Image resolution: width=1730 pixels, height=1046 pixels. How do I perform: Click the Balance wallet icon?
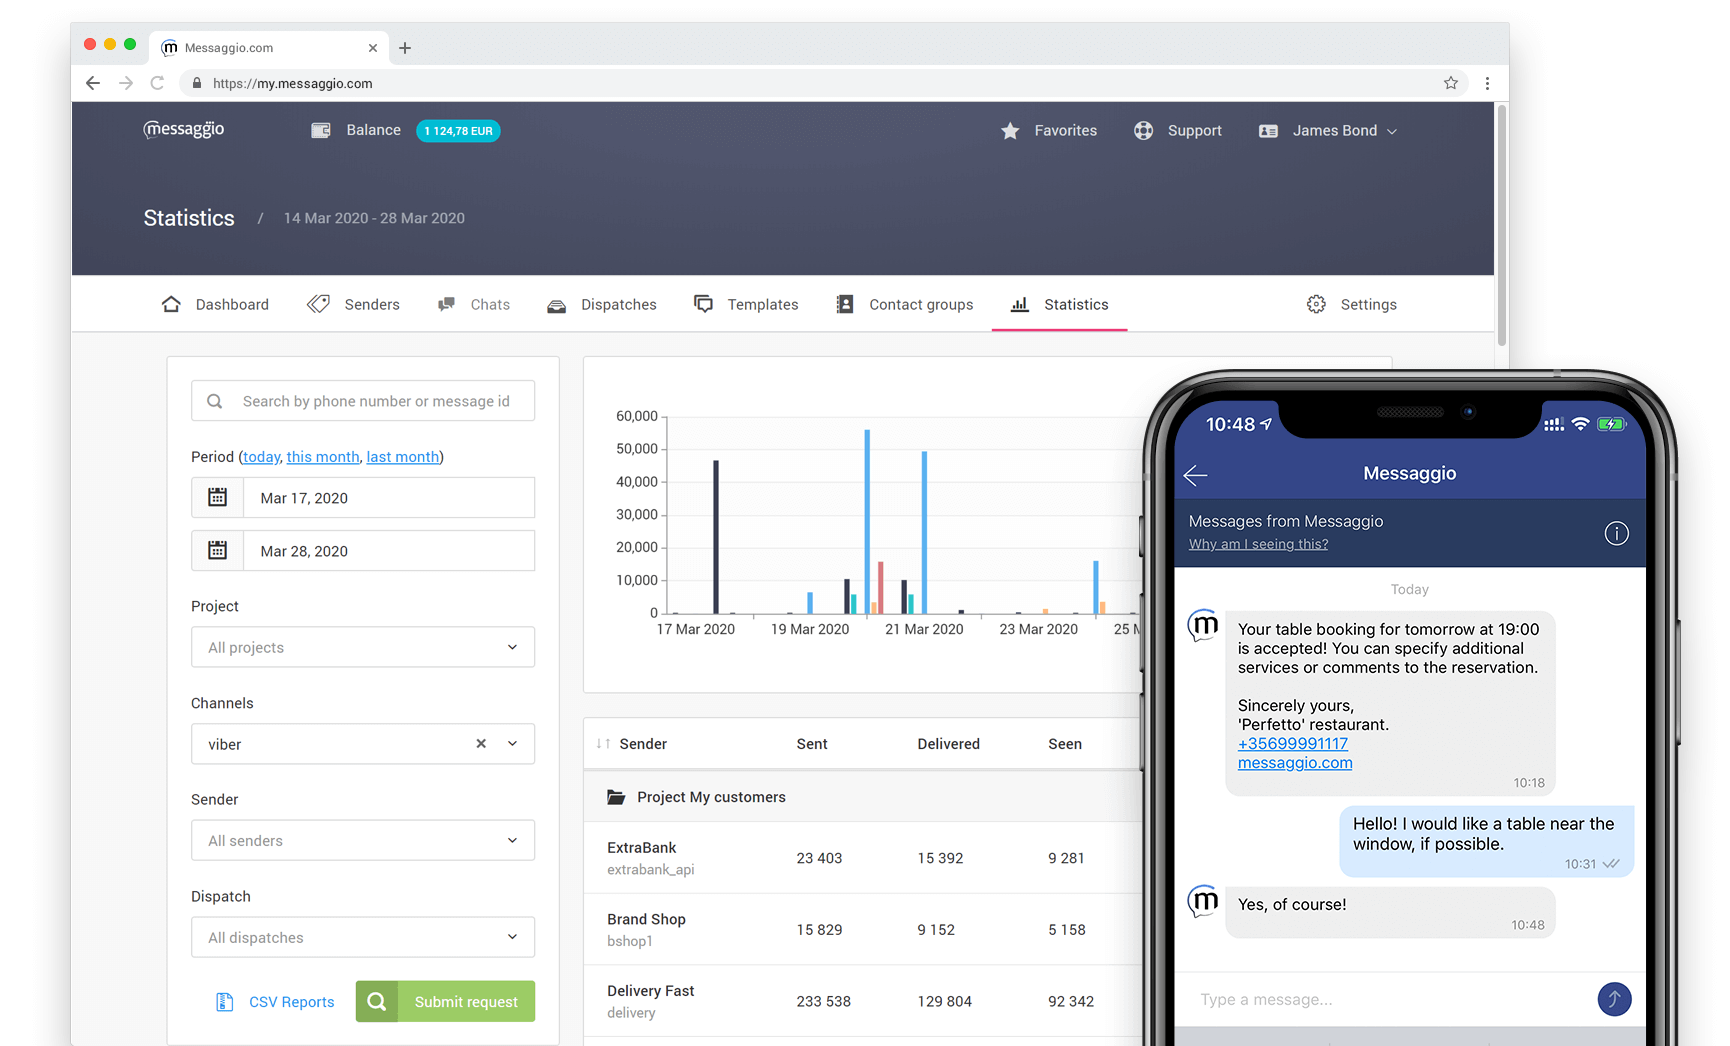tap(321, 130)
